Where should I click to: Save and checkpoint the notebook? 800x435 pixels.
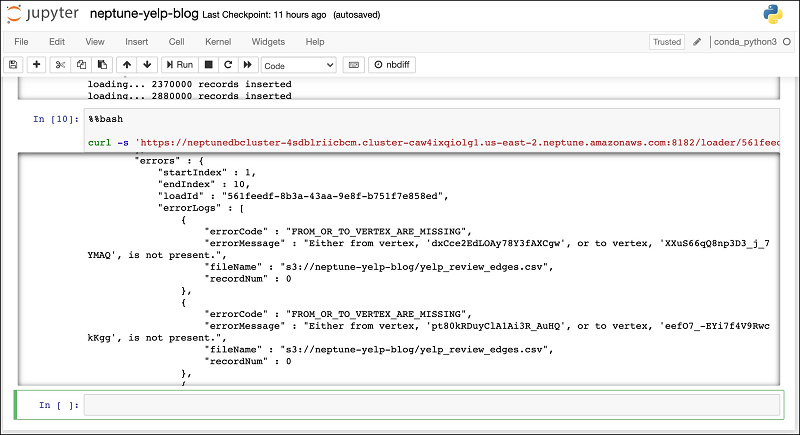tap(13, 65)
